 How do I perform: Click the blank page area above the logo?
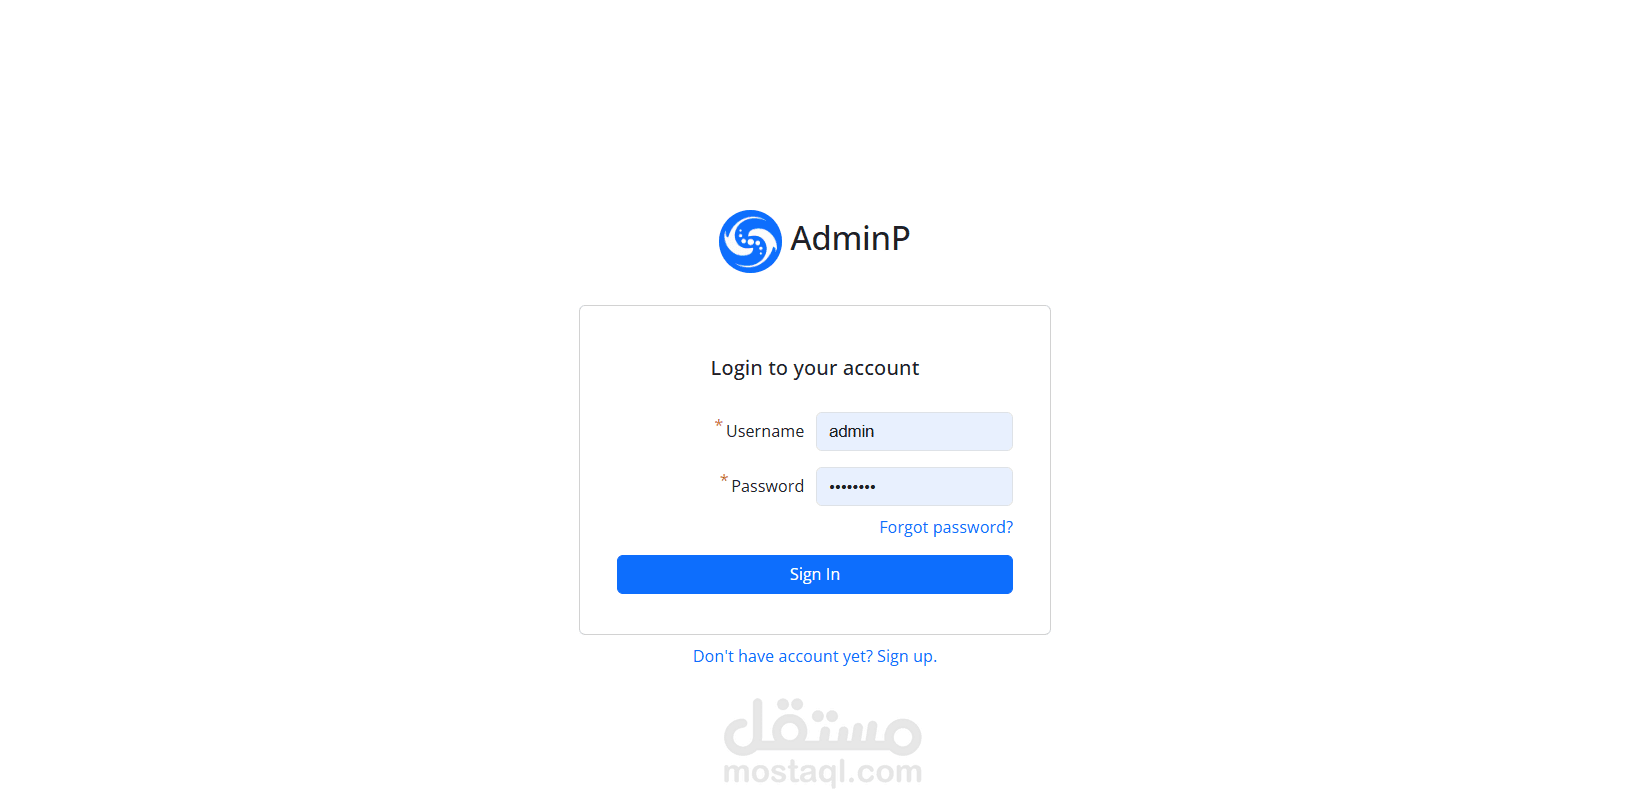(x=814, y=100)
